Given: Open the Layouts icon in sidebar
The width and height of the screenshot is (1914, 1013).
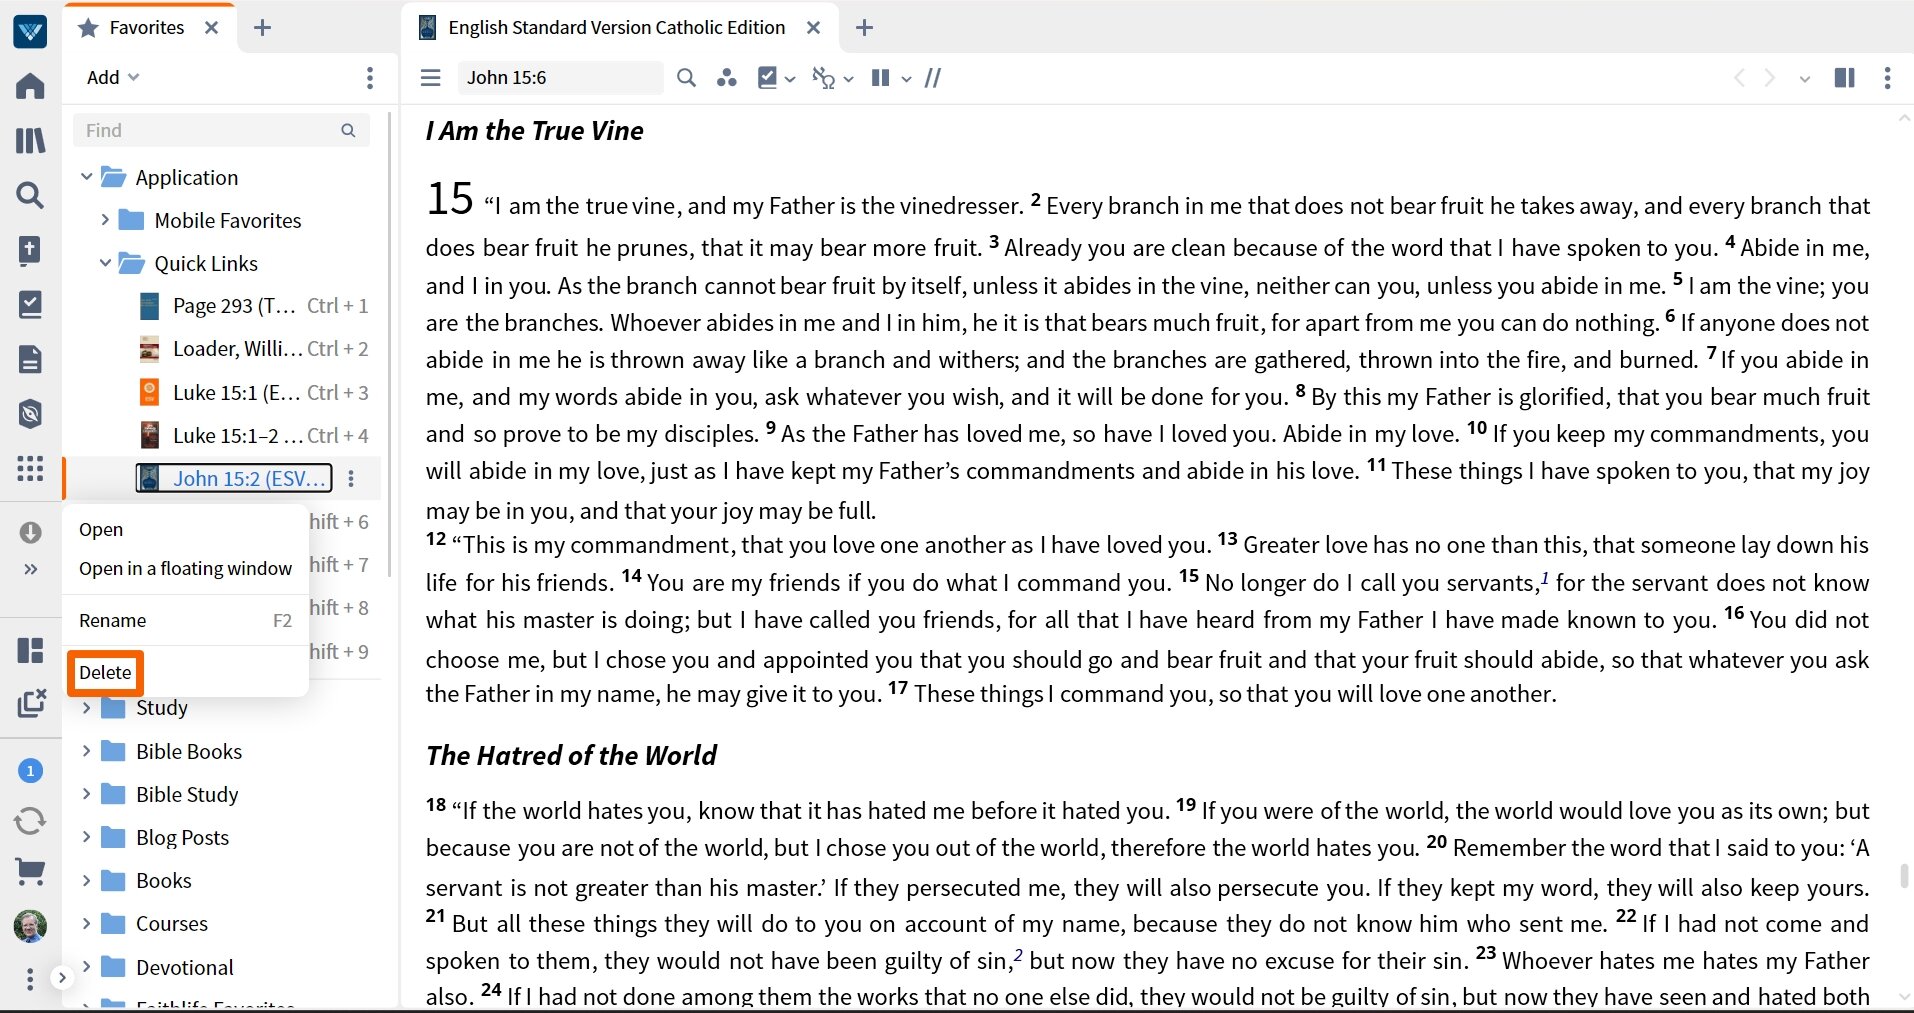Looking at the screenshot, I should (30, 651).
